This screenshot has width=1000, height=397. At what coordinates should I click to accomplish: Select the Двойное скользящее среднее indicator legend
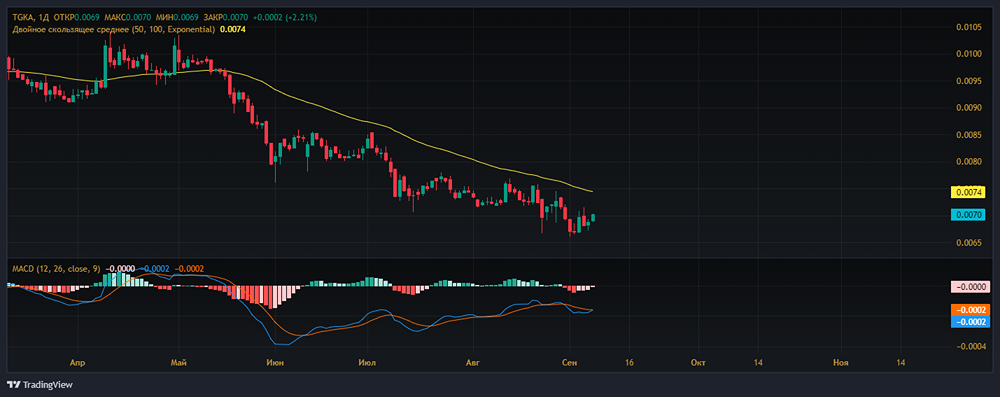pyautogui.click(x=114, y=29)
